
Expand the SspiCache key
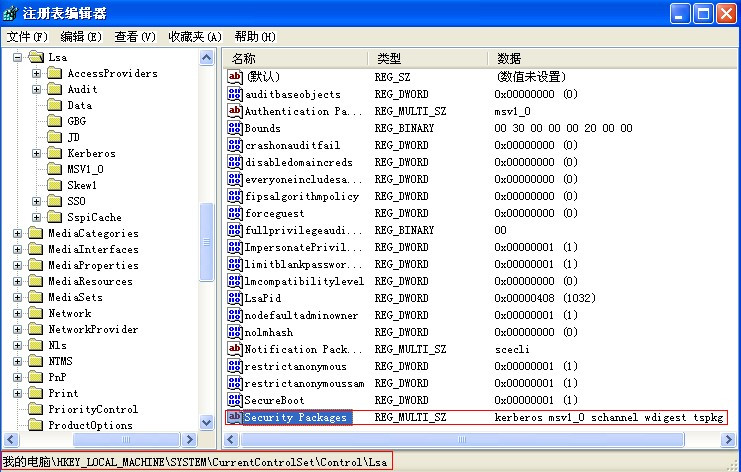[36, 218]
